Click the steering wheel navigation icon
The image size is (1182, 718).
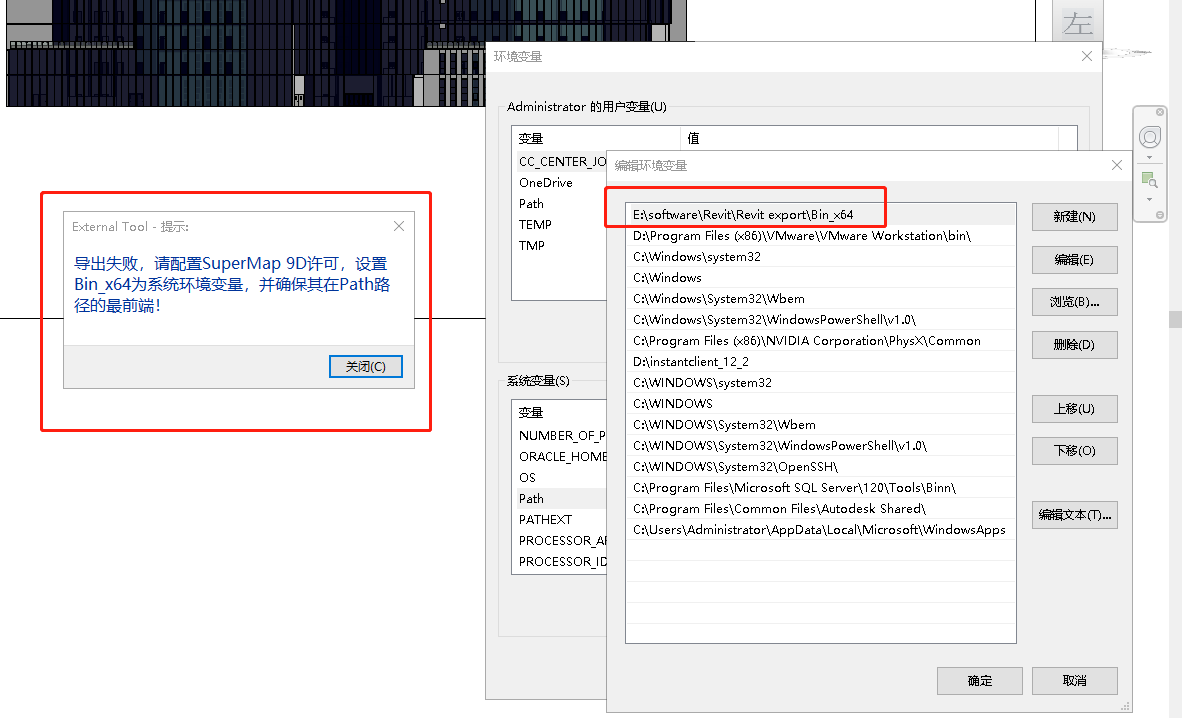(x=1149, y=137)
